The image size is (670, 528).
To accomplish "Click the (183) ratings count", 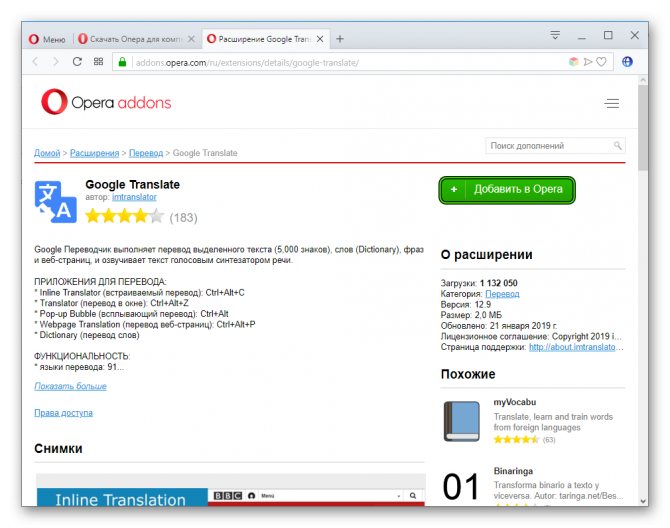I will (183, 218).
